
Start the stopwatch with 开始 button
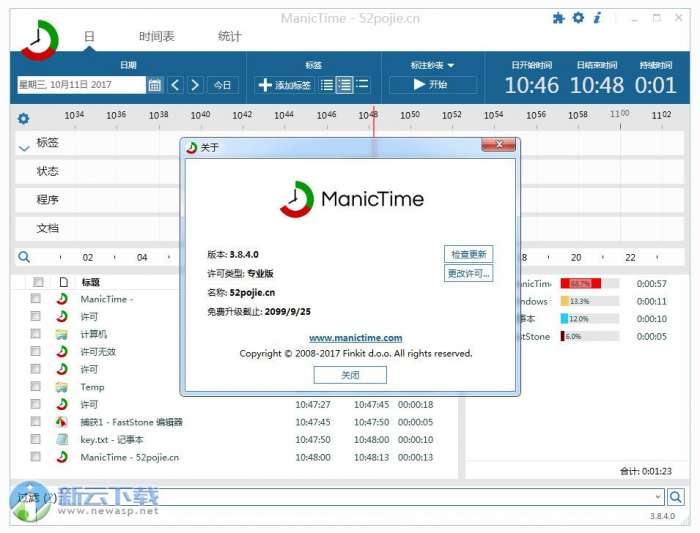[x=432, y=84]
